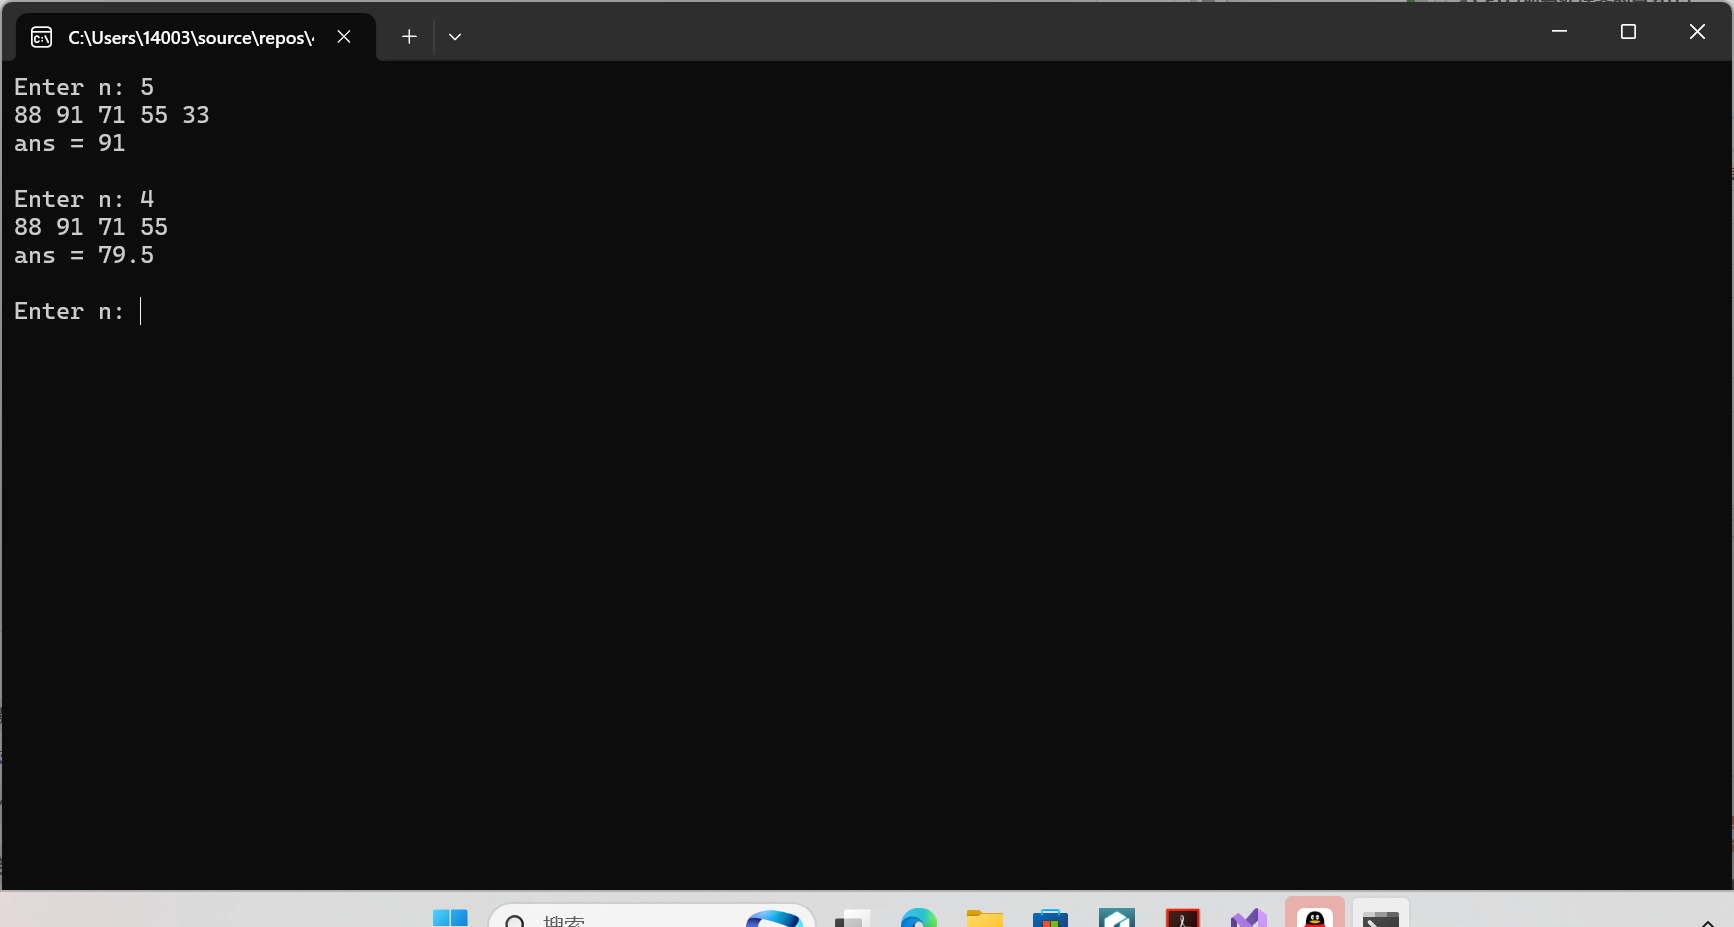
Task: Launch Microsoft Edge from the taskbar
Action: [918, 918]
